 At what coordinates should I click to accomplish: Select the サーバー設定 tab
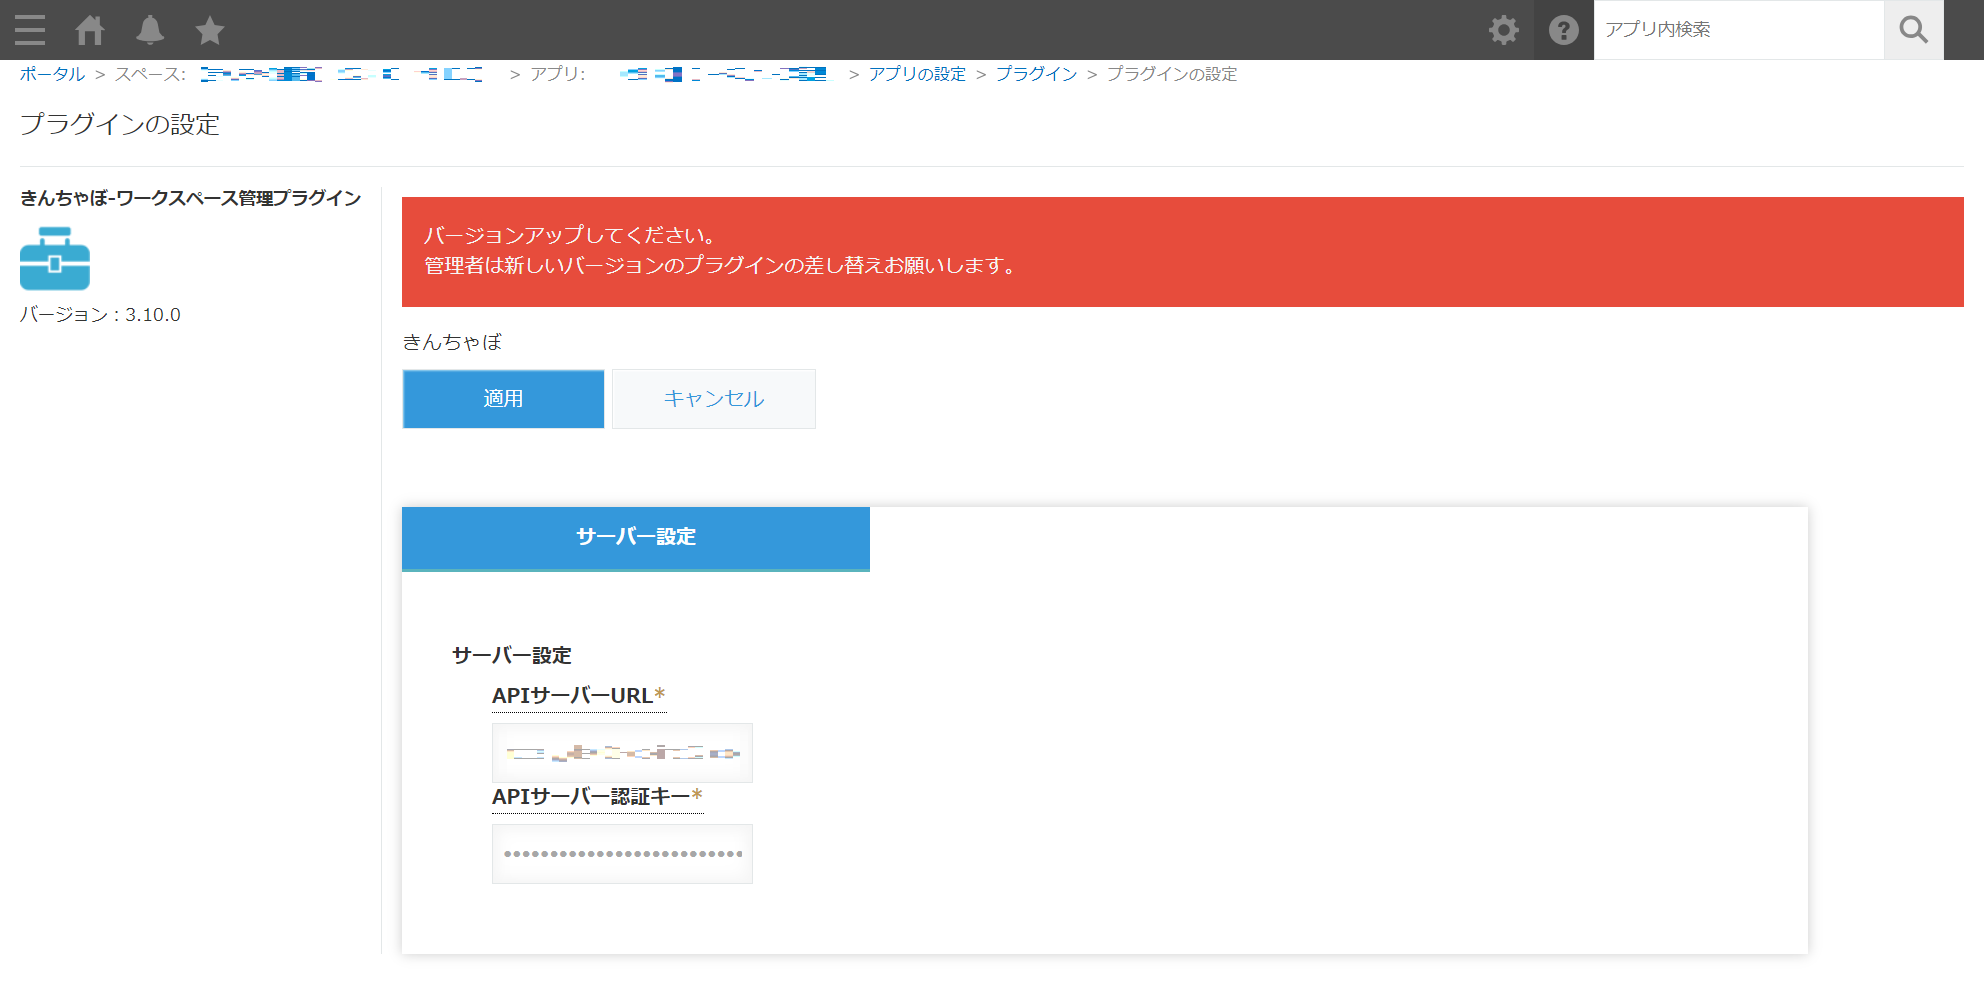tap(636, 538)
